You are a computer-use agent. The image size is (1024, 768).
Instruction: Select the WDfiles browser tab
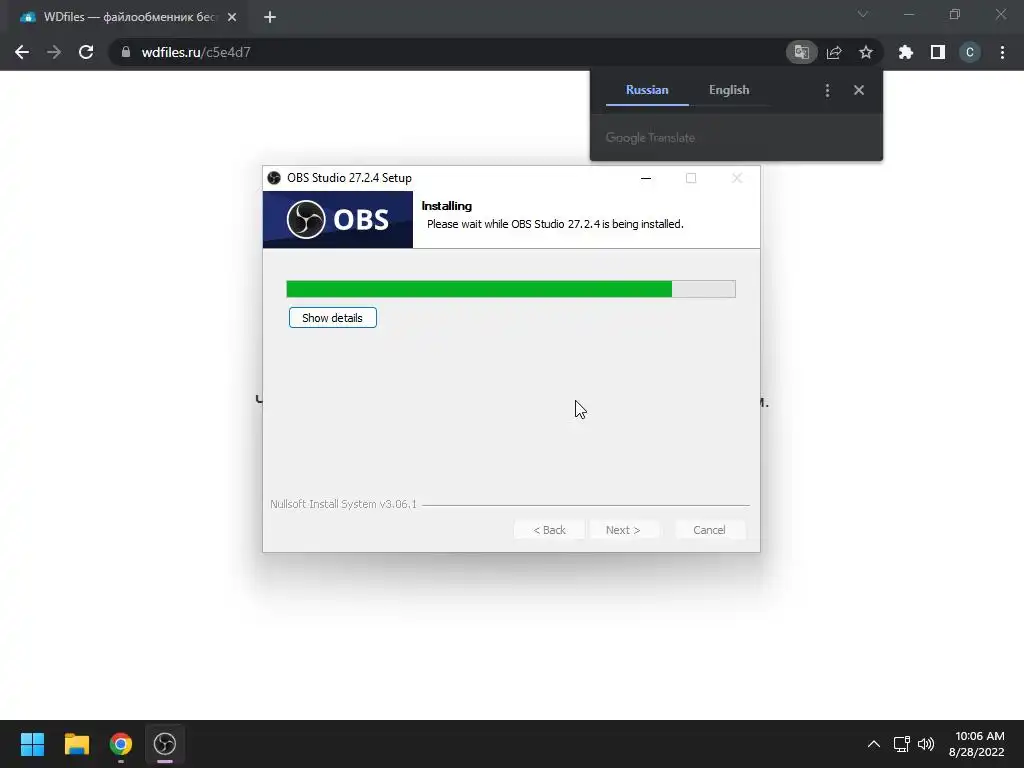click(x=128, y=17)
